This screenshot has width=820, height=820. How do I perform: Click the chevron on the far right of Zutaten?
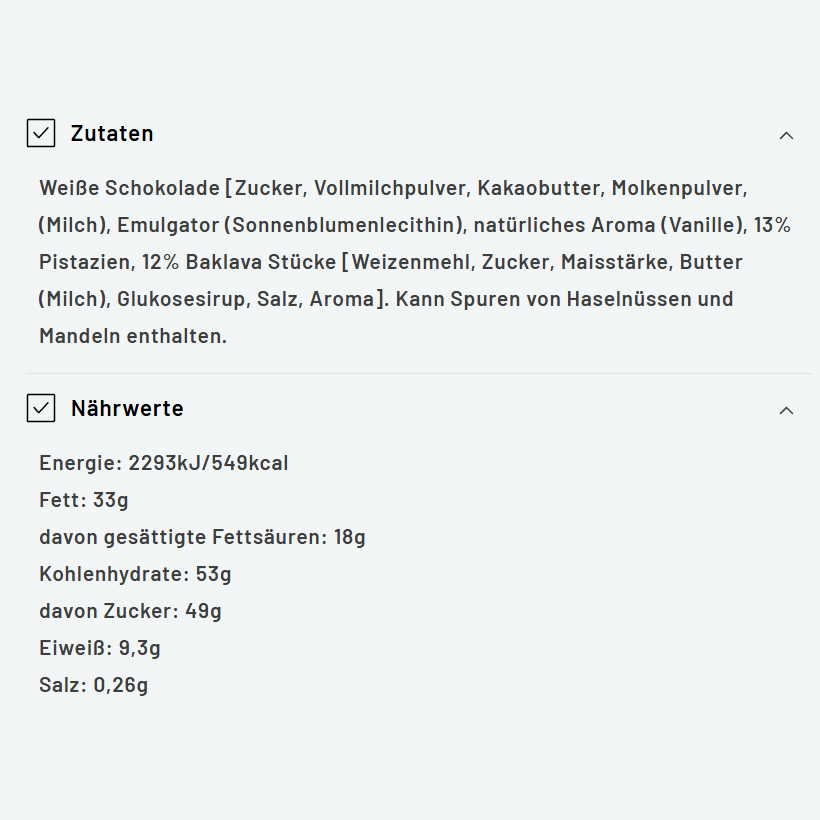(x=787, y=134)
